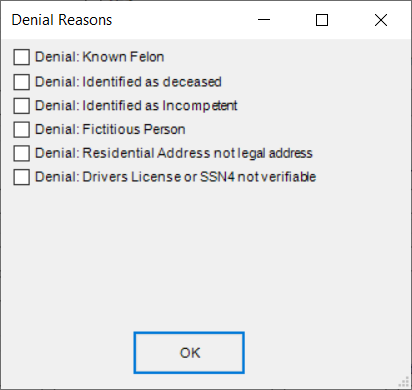Click the 'Identified as deceased' label text

coord(152,82)
